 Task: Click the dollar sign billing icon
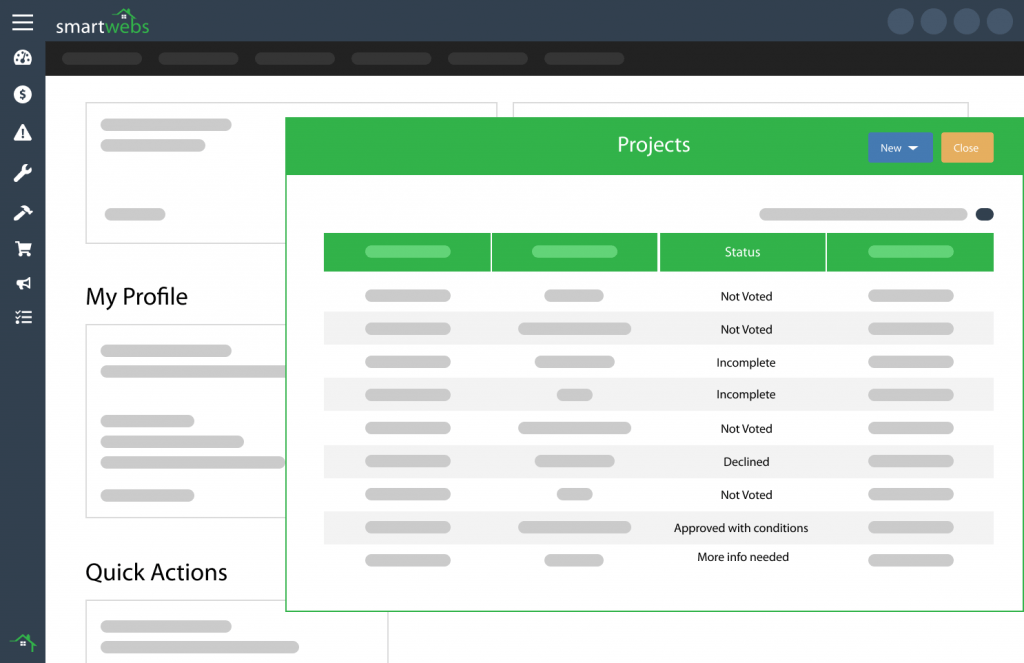click(22, 95)
